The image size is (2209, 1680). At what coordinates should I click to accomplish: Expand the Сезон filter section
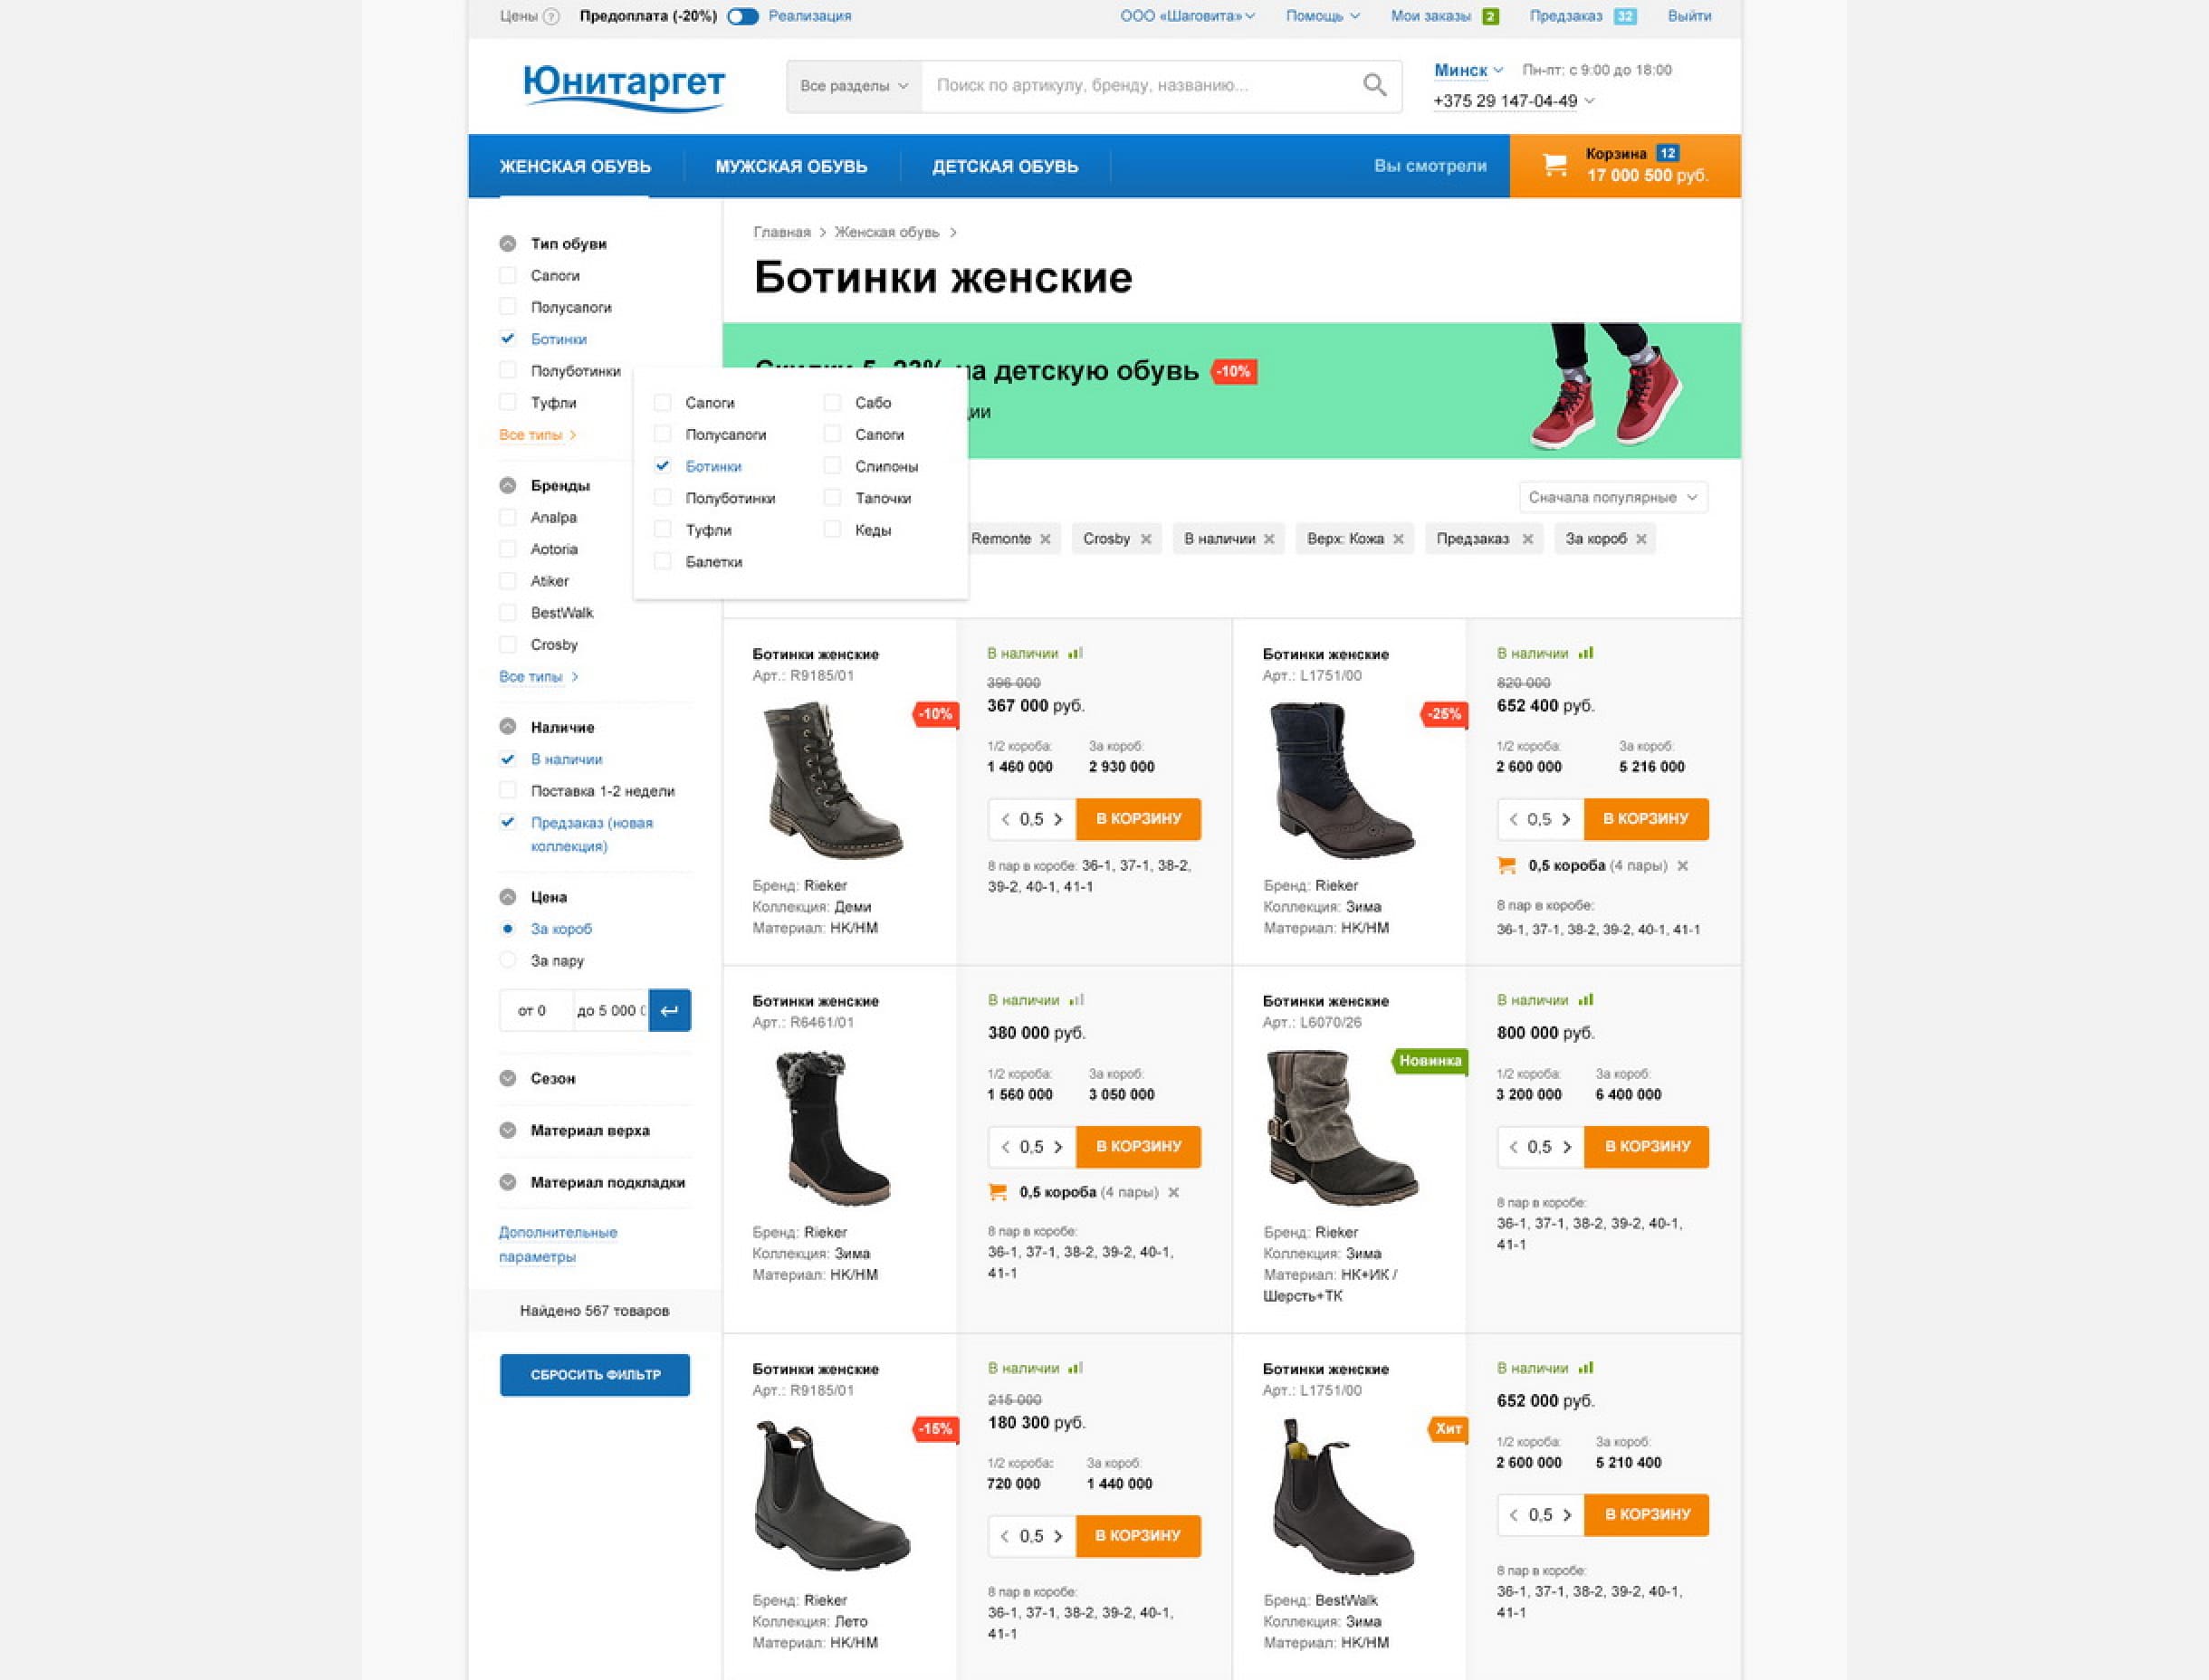pyautogui.click(x=508, y=1078)
